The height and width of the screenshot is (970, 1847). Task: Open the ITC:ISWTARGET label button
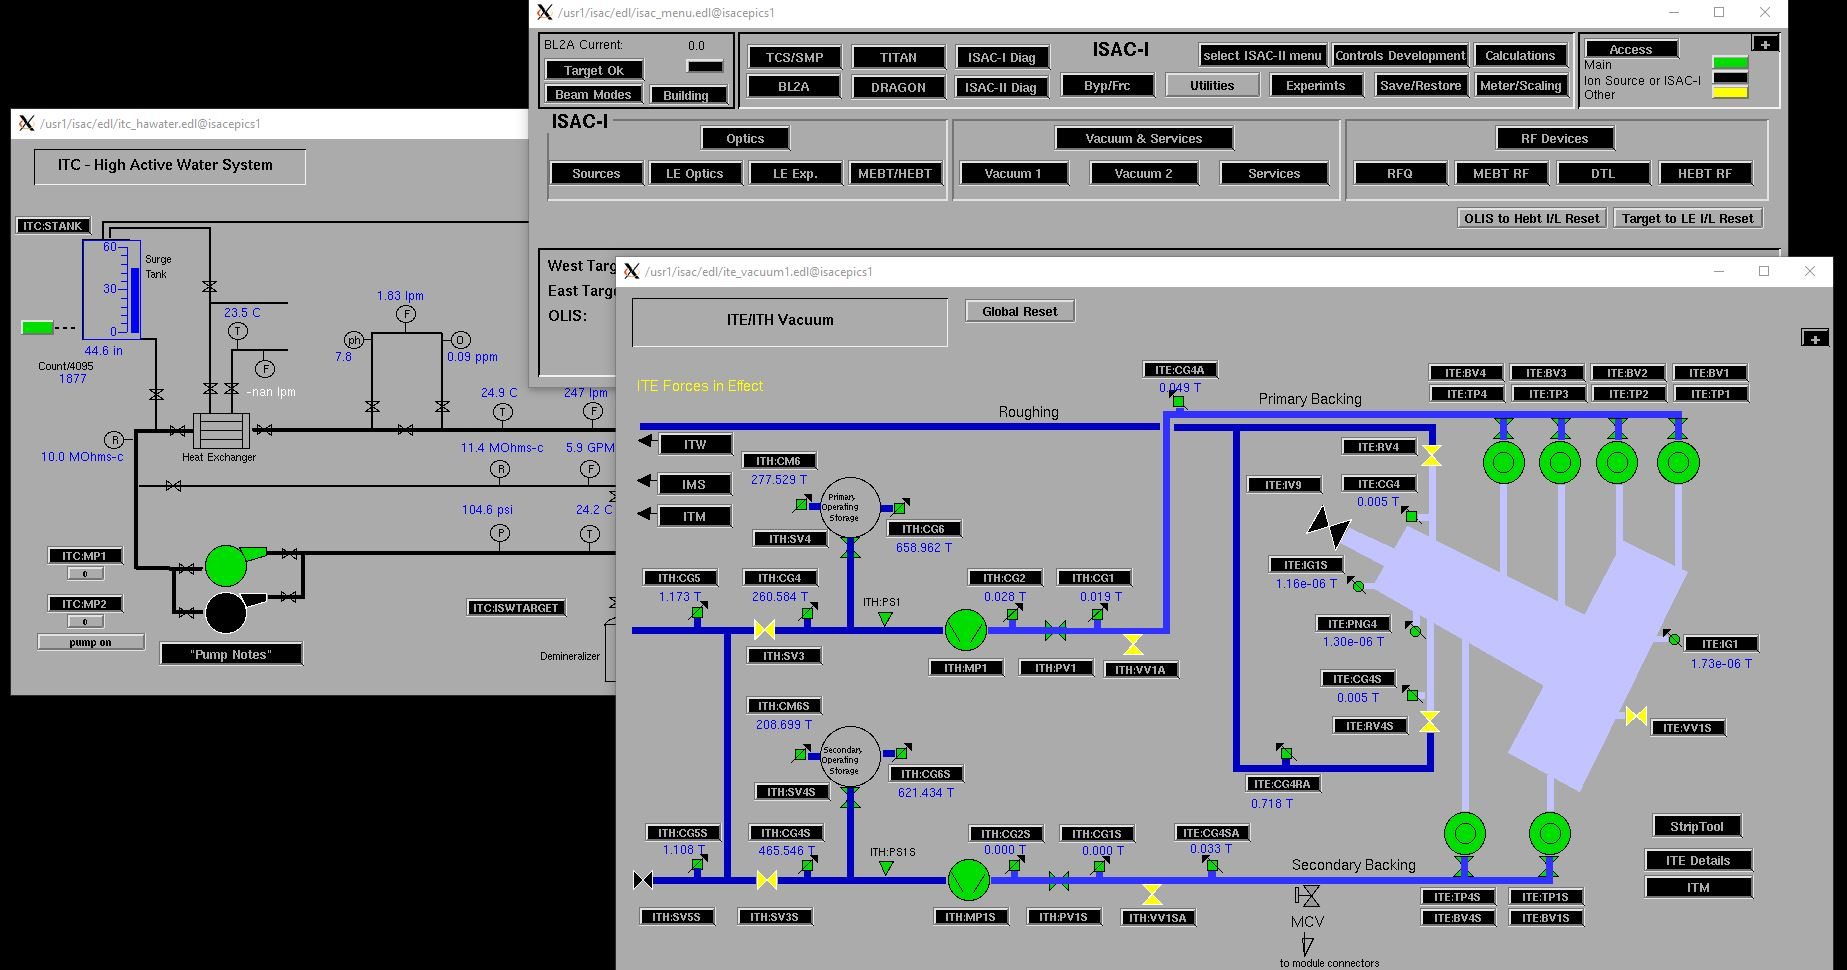(515, 607)
